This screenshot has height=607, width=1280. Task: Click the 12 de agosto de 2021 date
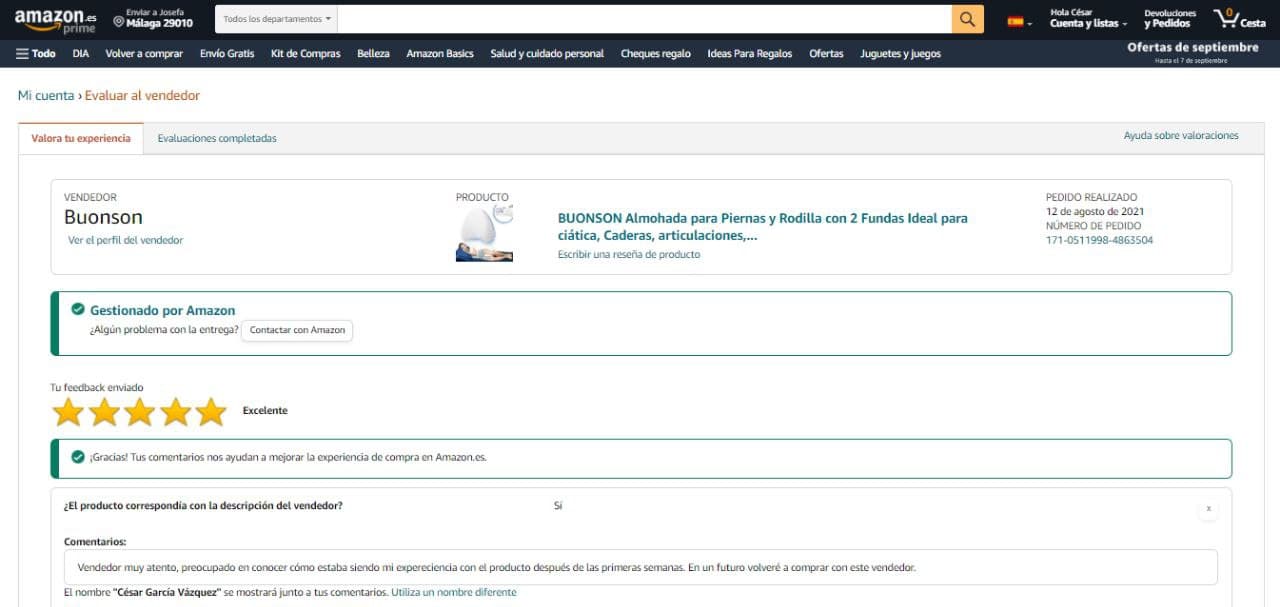pos(1095,212)
